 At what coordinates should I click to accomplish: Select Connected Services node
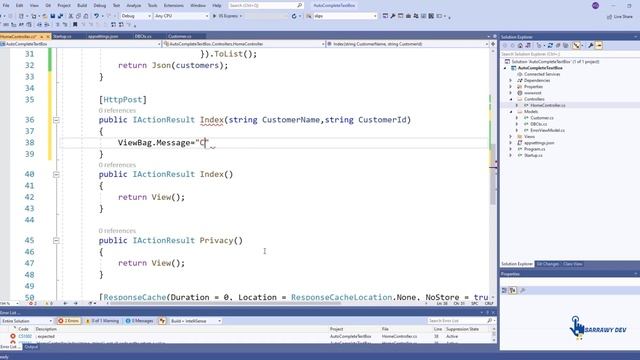tap(542, 74)
